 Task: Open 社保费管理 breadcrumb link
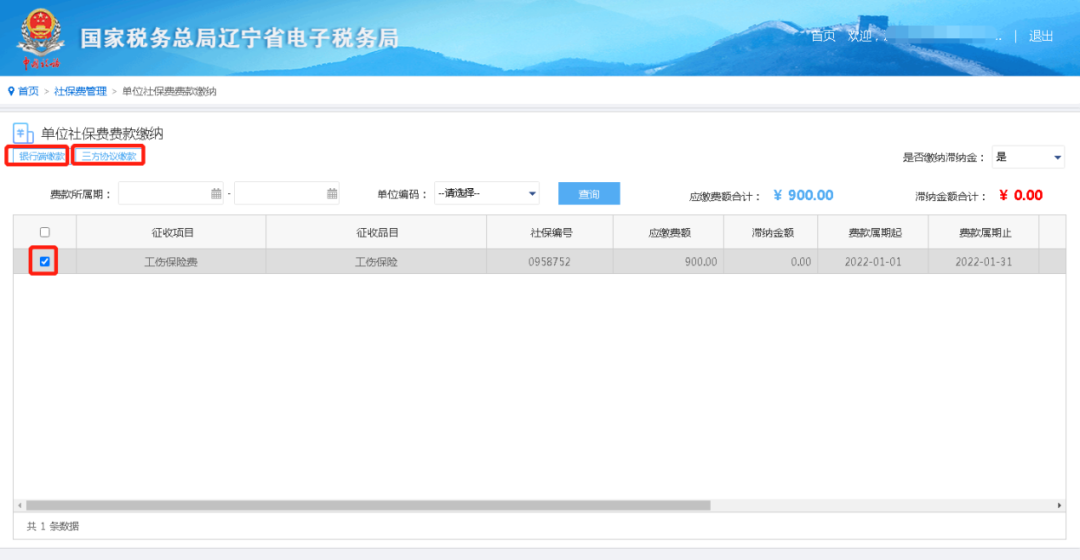coord(81,91)
